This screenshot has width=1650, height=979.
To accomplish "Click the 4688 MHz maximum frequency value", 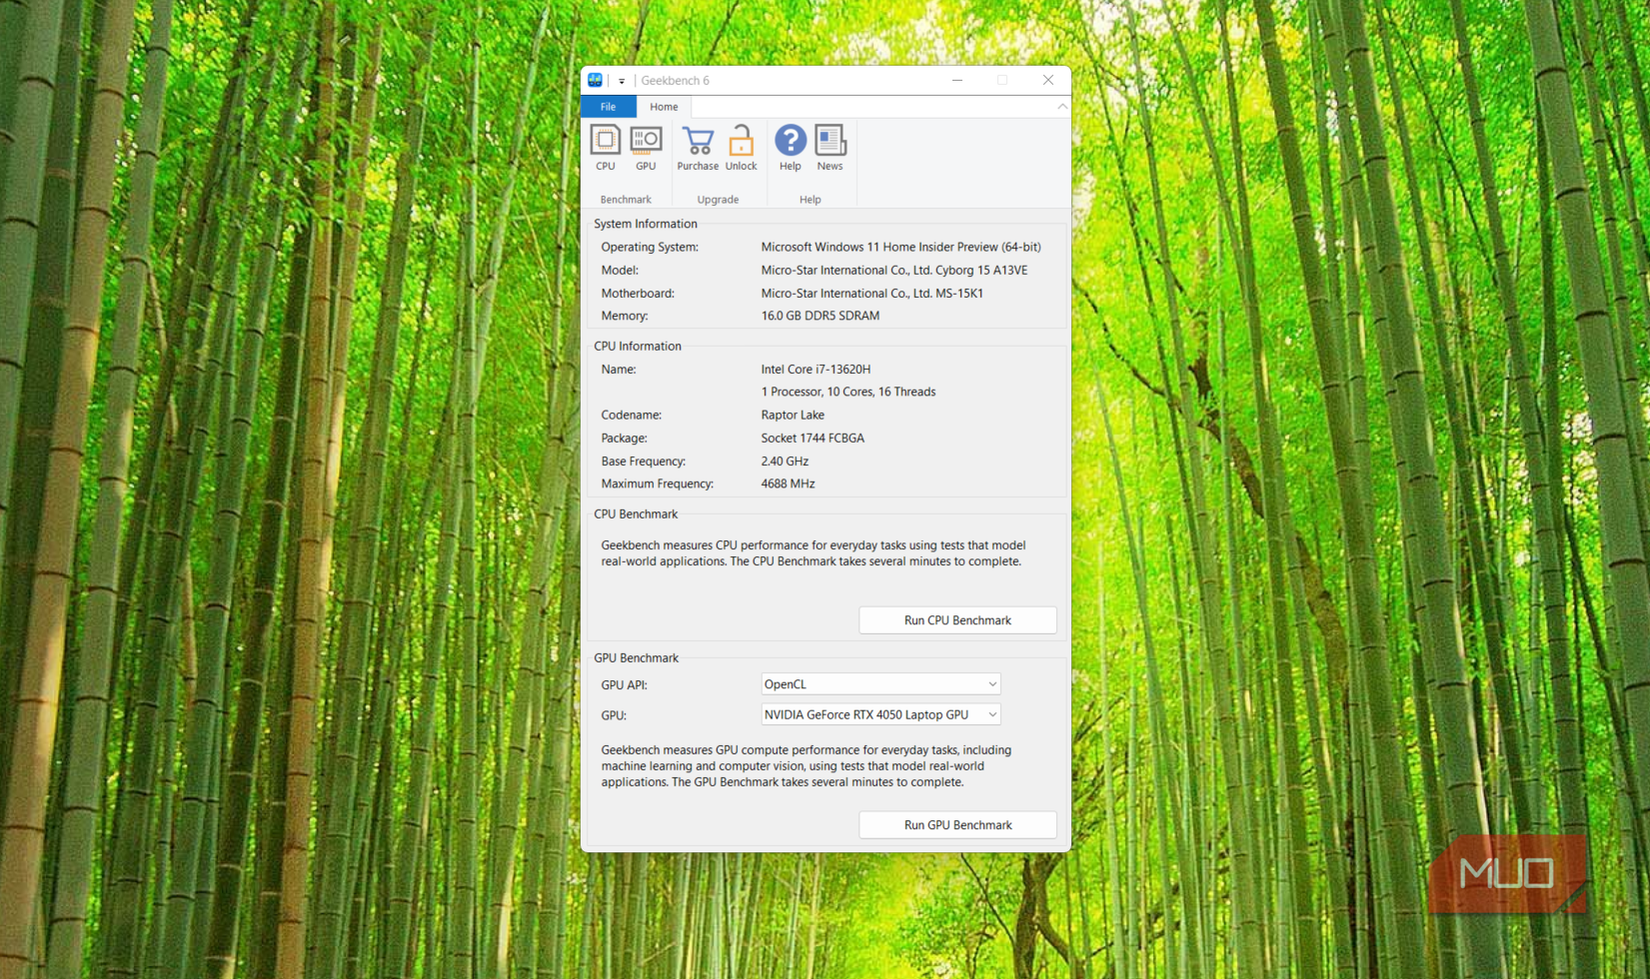I will (x=788, y=483).
